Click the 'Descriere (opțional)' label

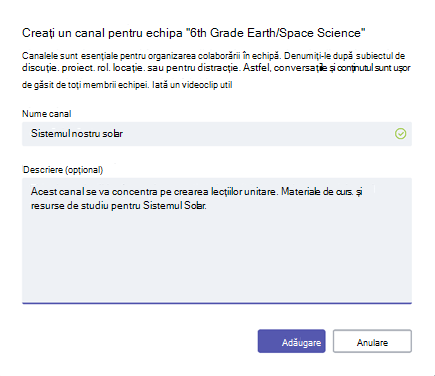tap(63, 170)
